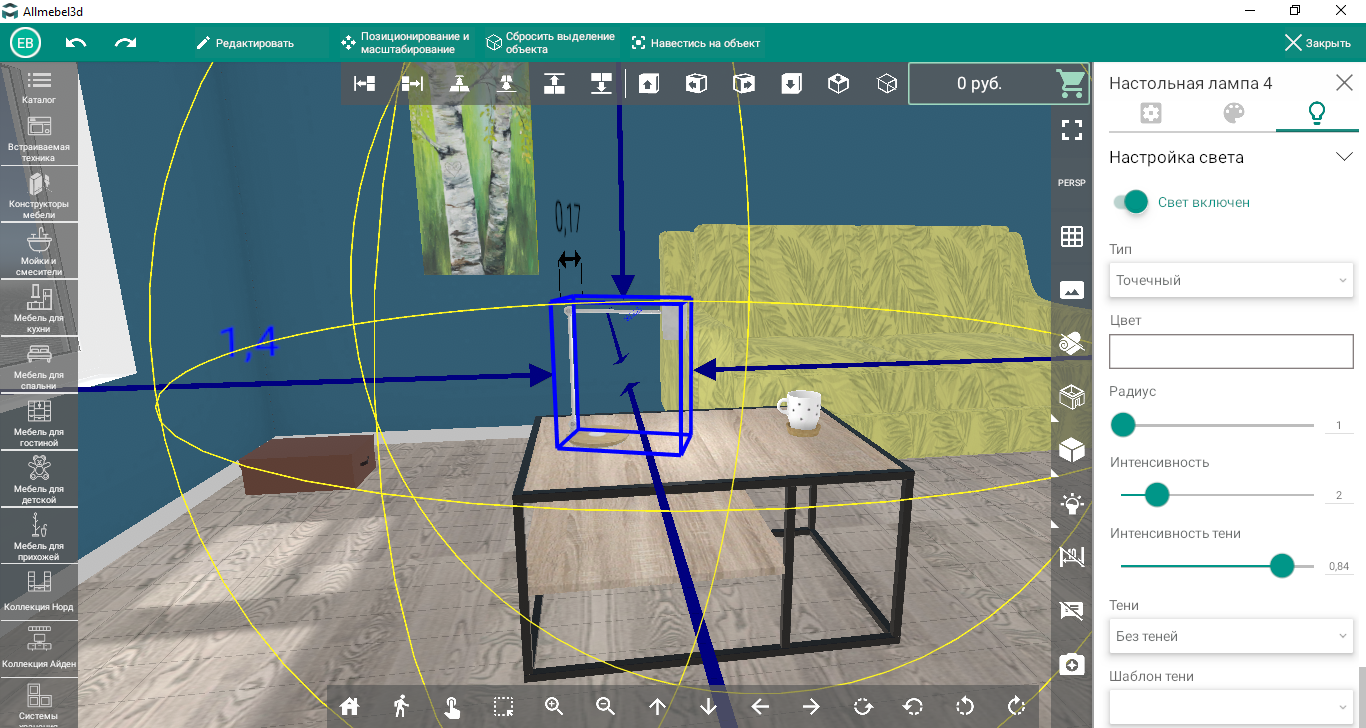
Task: Open 'Мебель для кухни' category
Action: click(x=40, y=309)
